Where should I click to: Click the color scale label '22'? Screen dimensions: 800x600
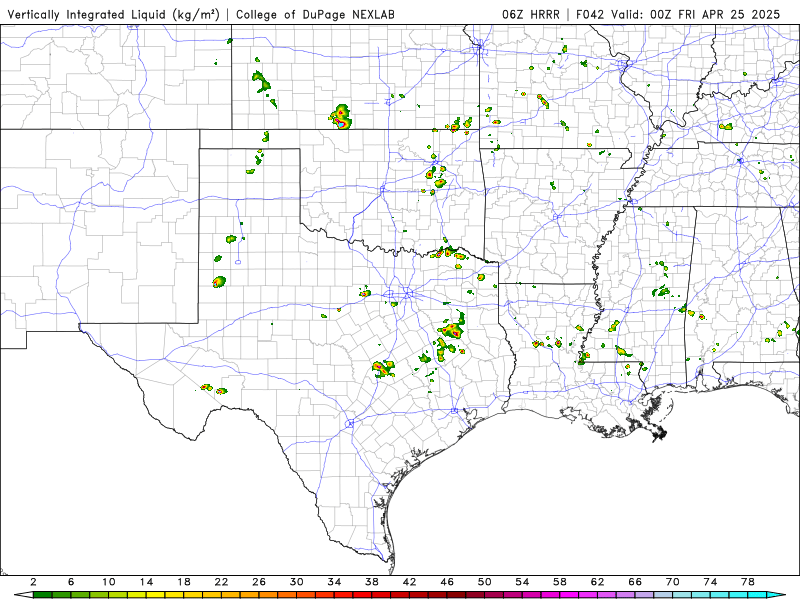coord(221,582)
